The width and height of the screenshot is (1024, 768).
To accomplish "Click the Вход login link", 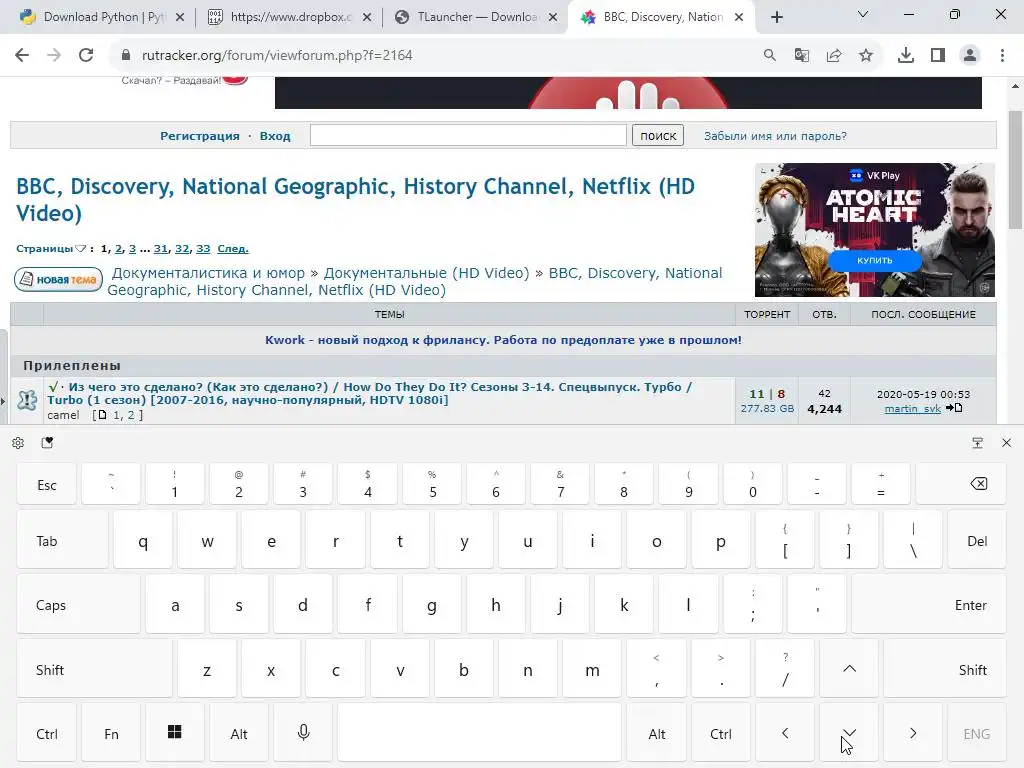I will 275,136.
